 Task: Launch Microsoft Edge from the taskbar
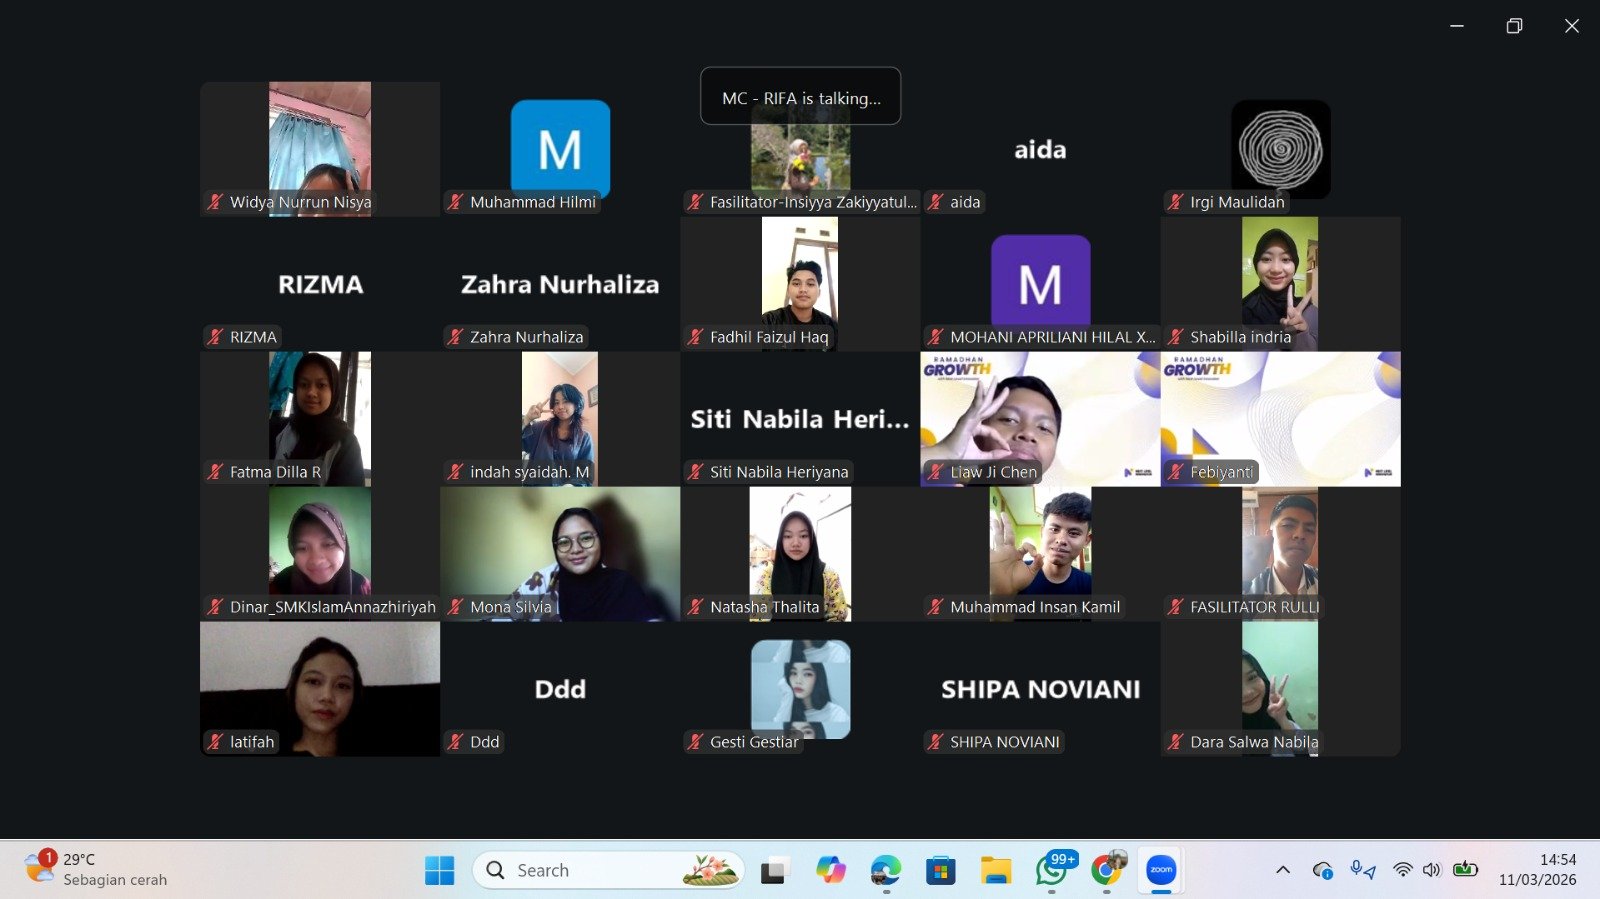[x=885, y=870]
